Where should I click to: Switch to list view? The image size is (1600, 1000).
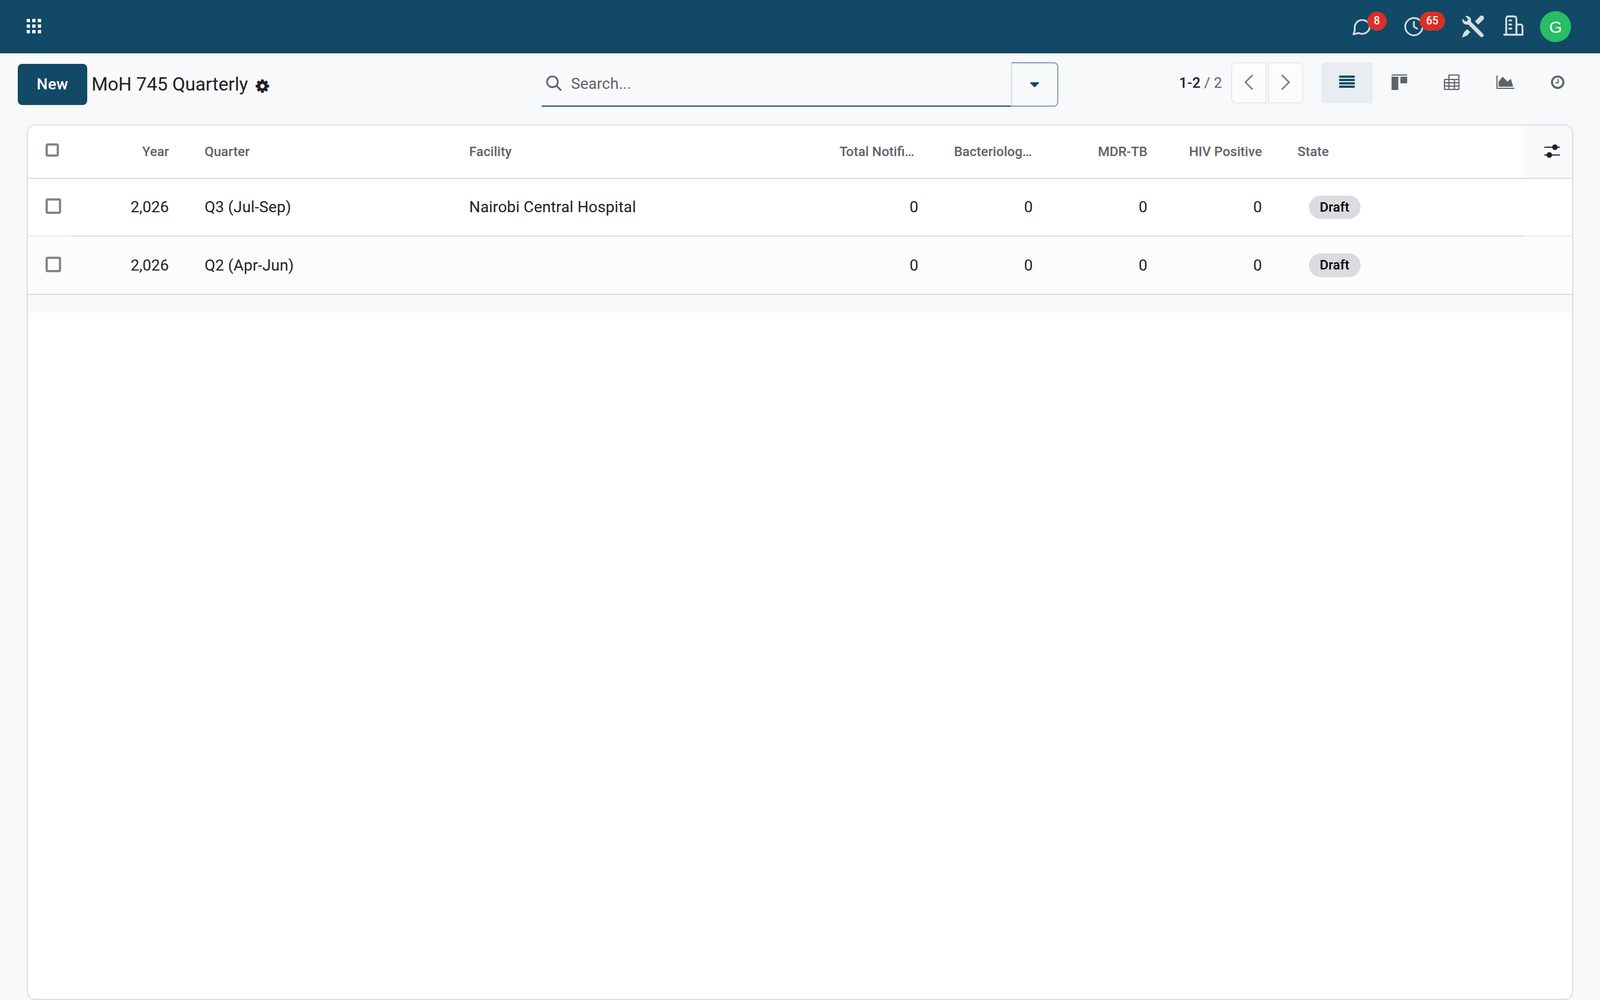1346,83
